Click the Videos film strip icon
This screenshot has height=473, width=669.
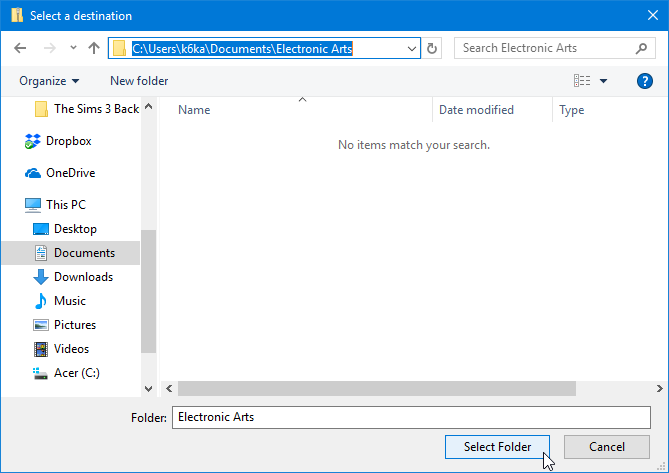41,349
